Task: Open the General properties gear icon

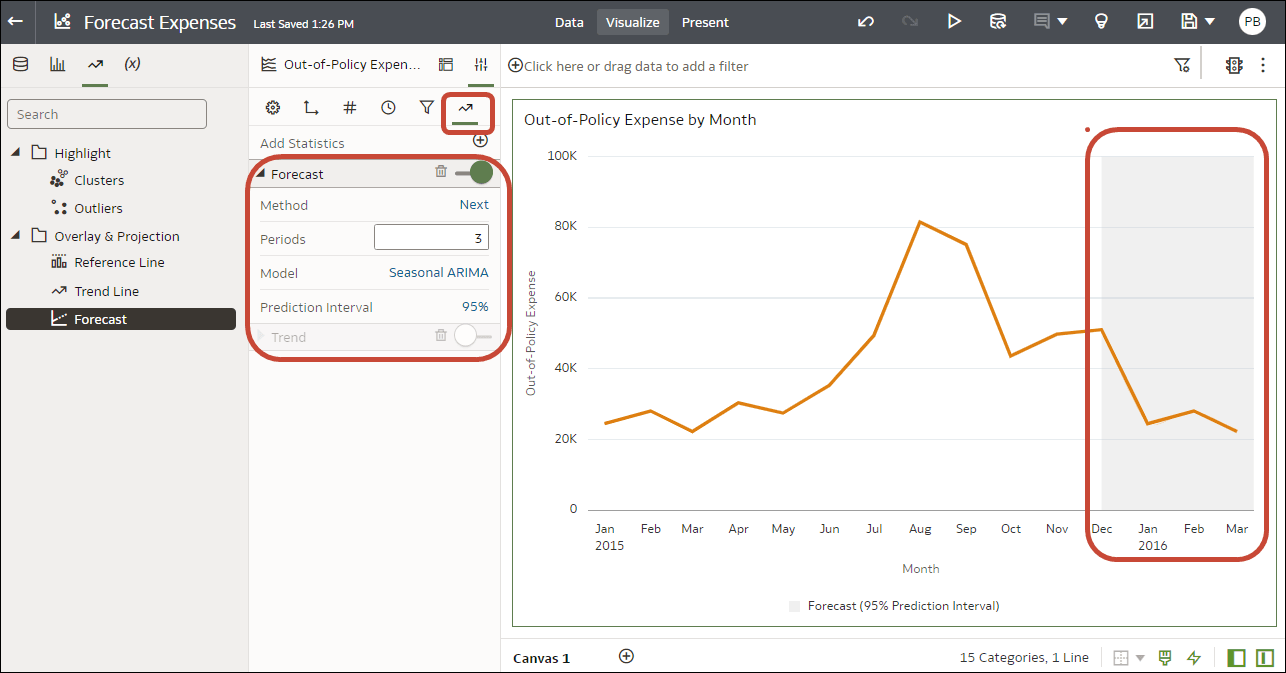Action: [x=273, y=107]
